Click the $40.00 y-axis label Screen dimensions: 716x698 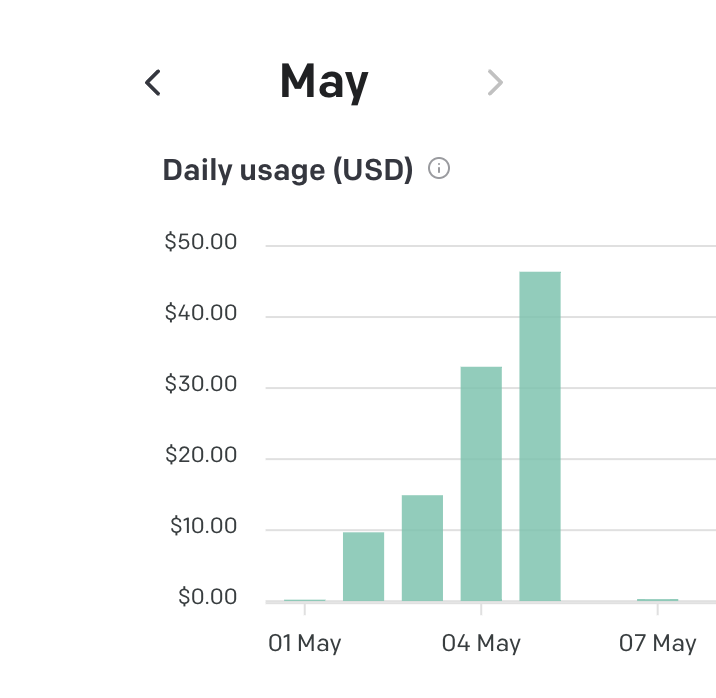[200, 312]
